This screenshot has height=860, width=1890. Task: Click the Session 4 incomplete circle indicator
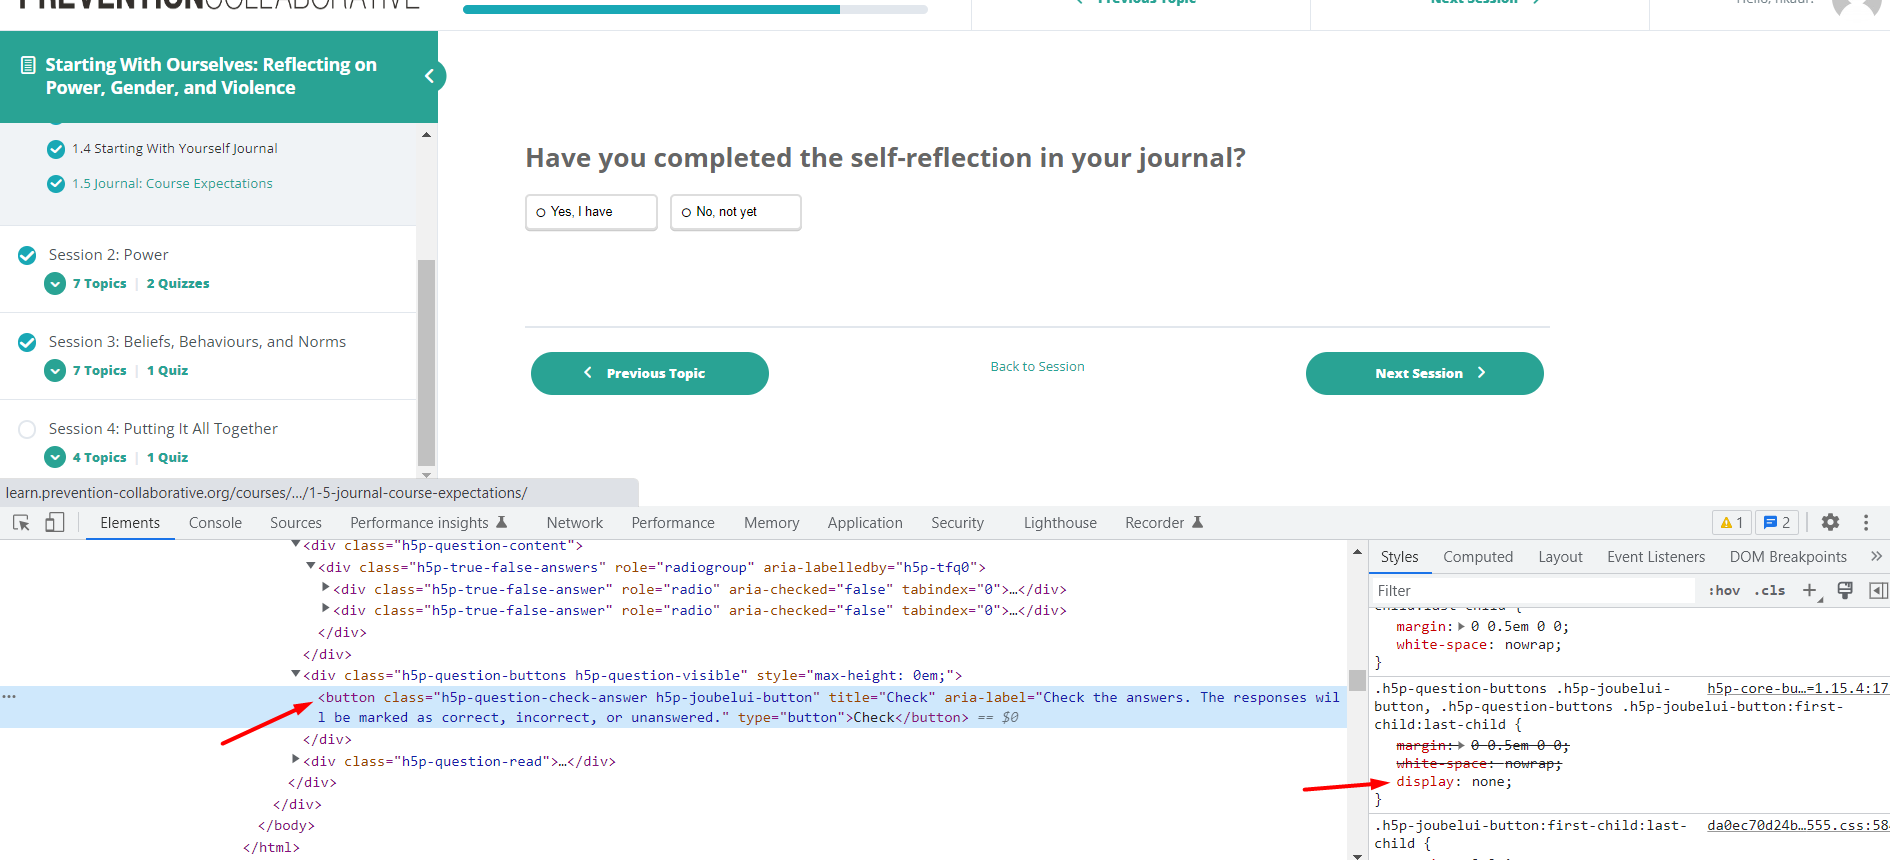pyautogui.click(x=27, y=429)
